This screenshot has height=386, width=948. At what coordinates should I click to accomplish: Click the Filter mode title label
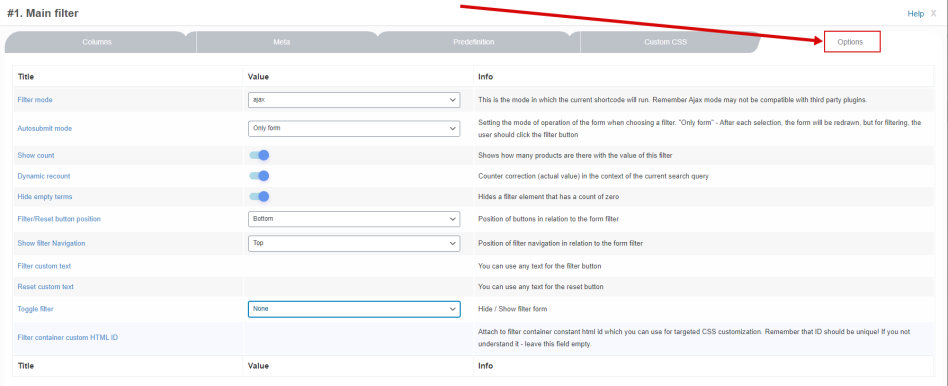coord(36,100)
